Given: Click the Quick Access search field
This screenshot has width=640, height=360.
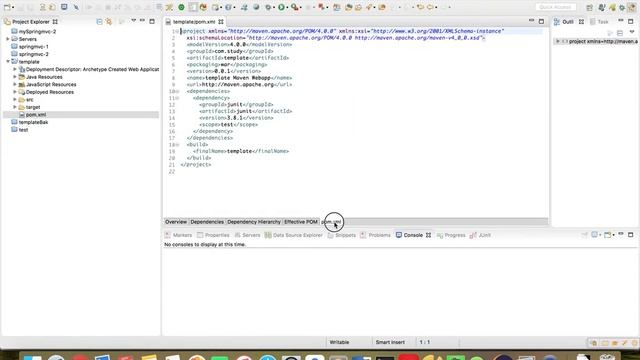Looking at the screenshot, I should [x=556, y=7].
